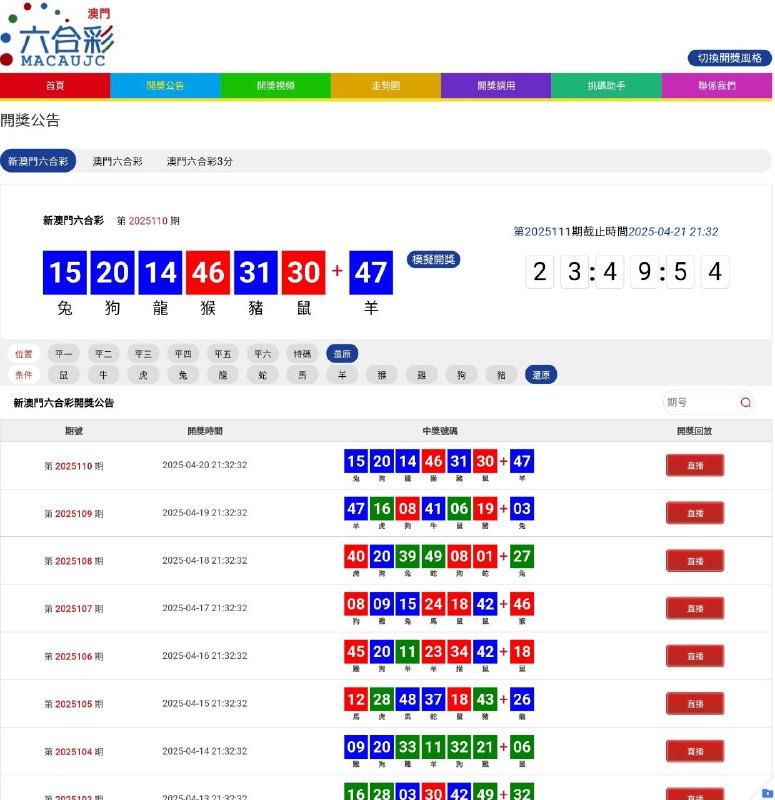Image resolution: width=775 pixels, height=800 pixels.
Task: Click the large special number 47 ball
Action: (x=371, y=272)
